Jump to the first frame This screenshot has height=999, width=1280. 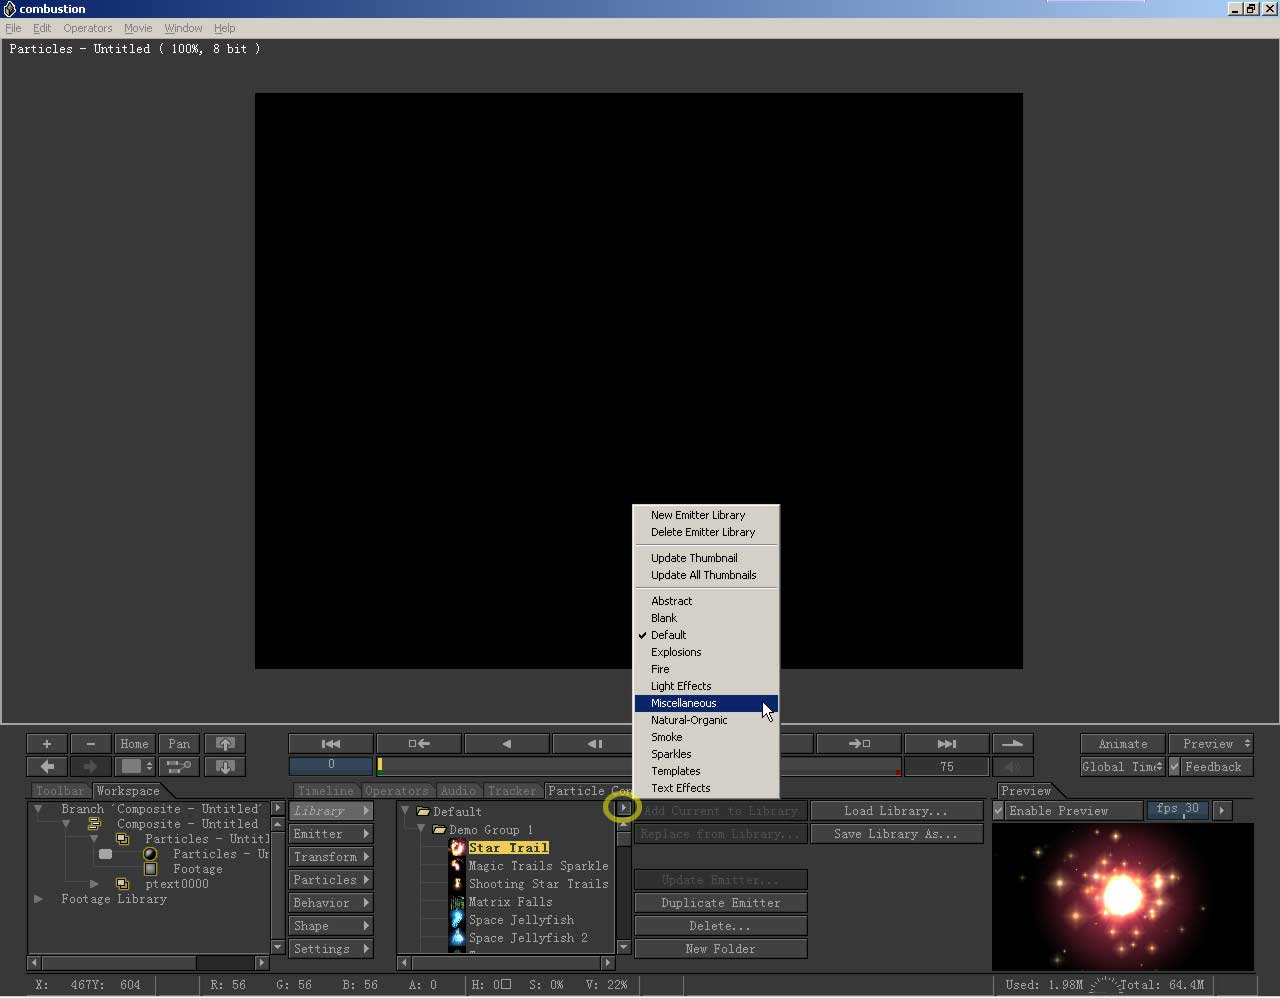(x=331, y=744)
